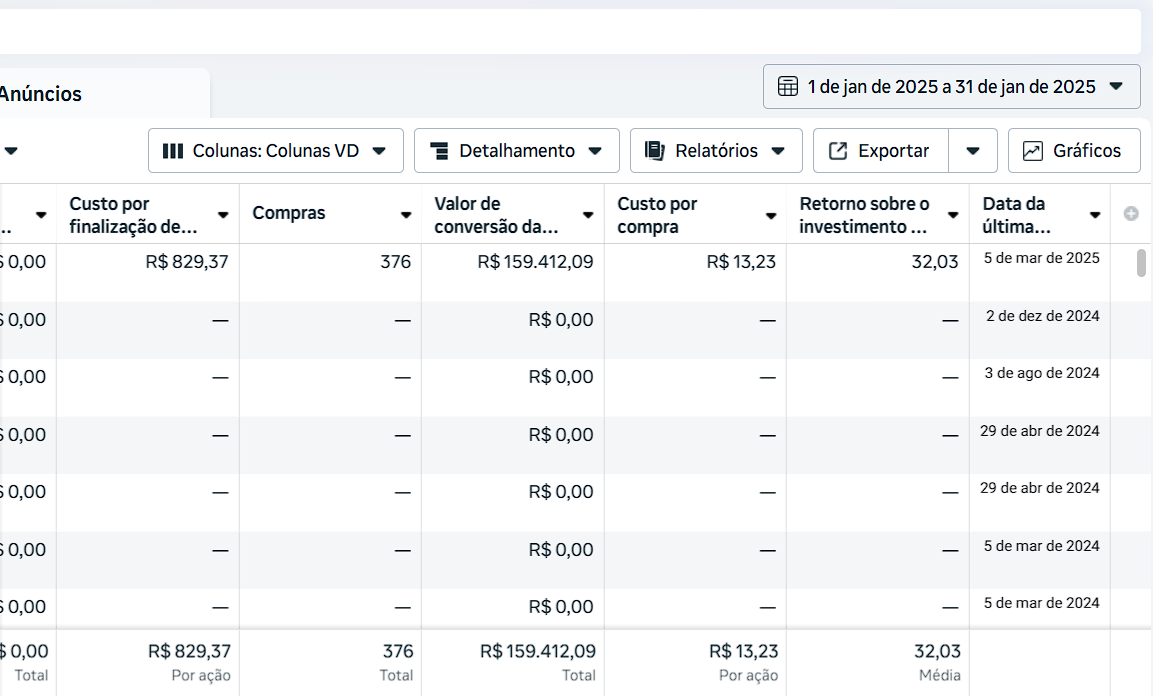Click the calendar icon in date range selector
Screen dimensions: 1153x696
pyautogui.click(x=788, y=87)
